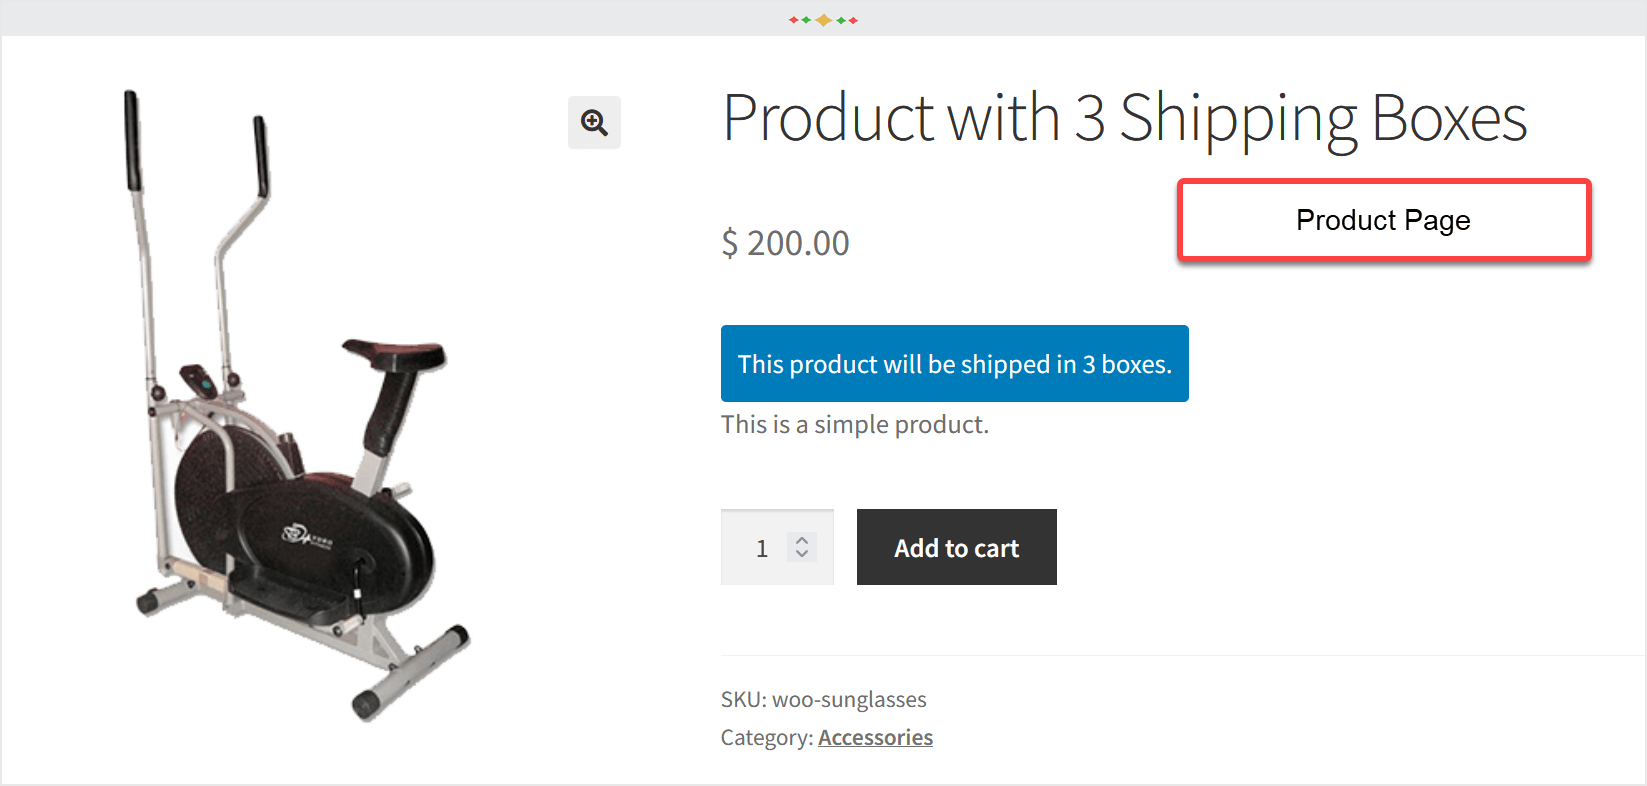Select the Product with 3 Shipping Boxes title

[1124, 117]
